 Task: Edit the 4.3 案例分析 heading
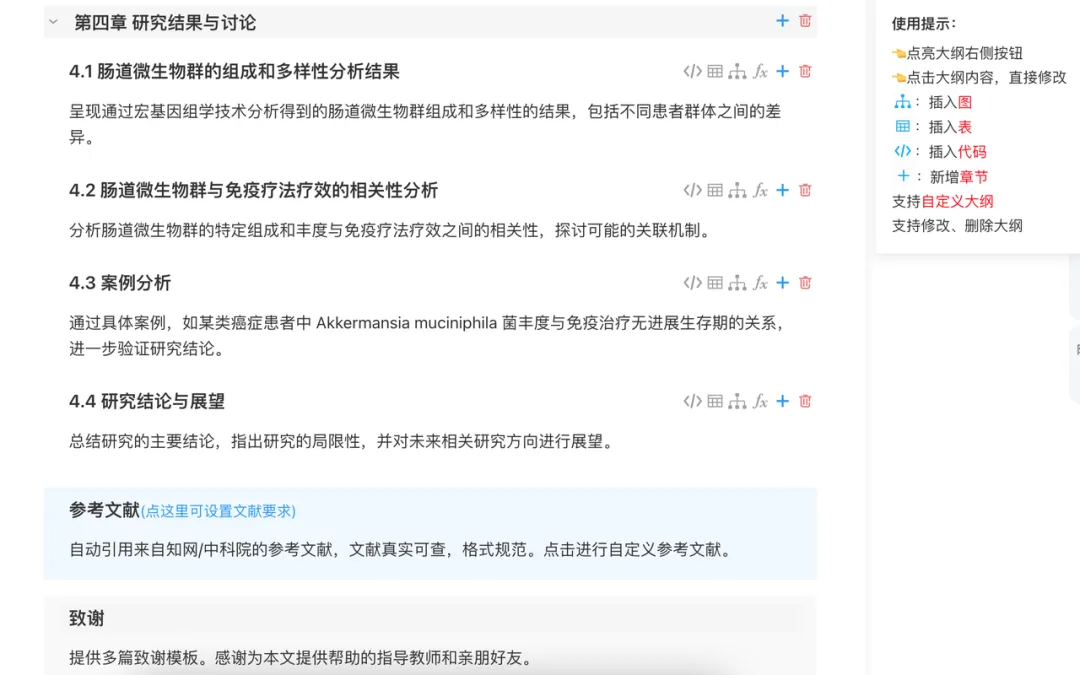point(120,283)
